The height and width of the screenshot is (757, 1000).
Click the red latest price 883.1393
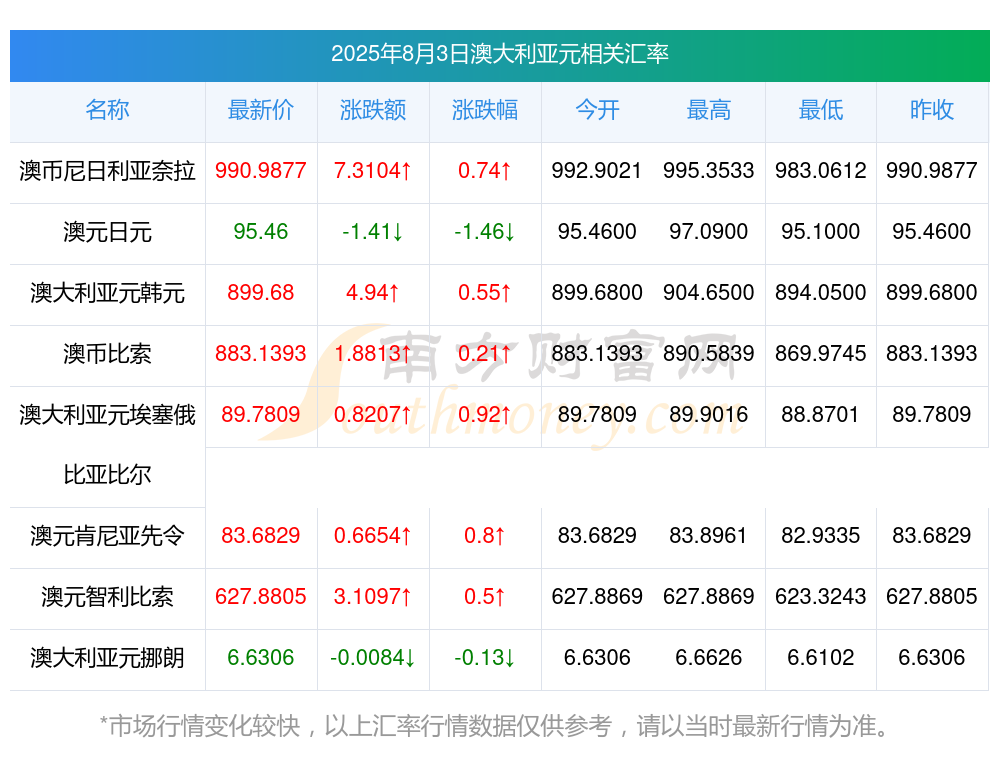261,353
